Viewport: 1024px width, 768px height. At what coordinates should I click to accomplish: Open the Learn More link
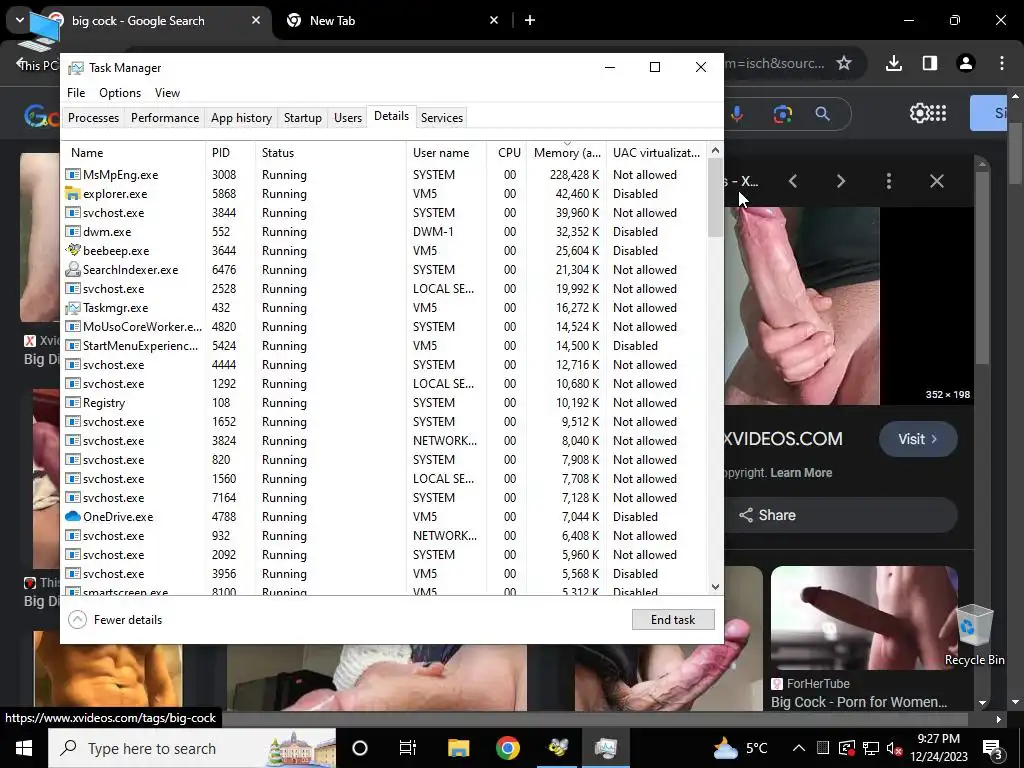point(801,473)
